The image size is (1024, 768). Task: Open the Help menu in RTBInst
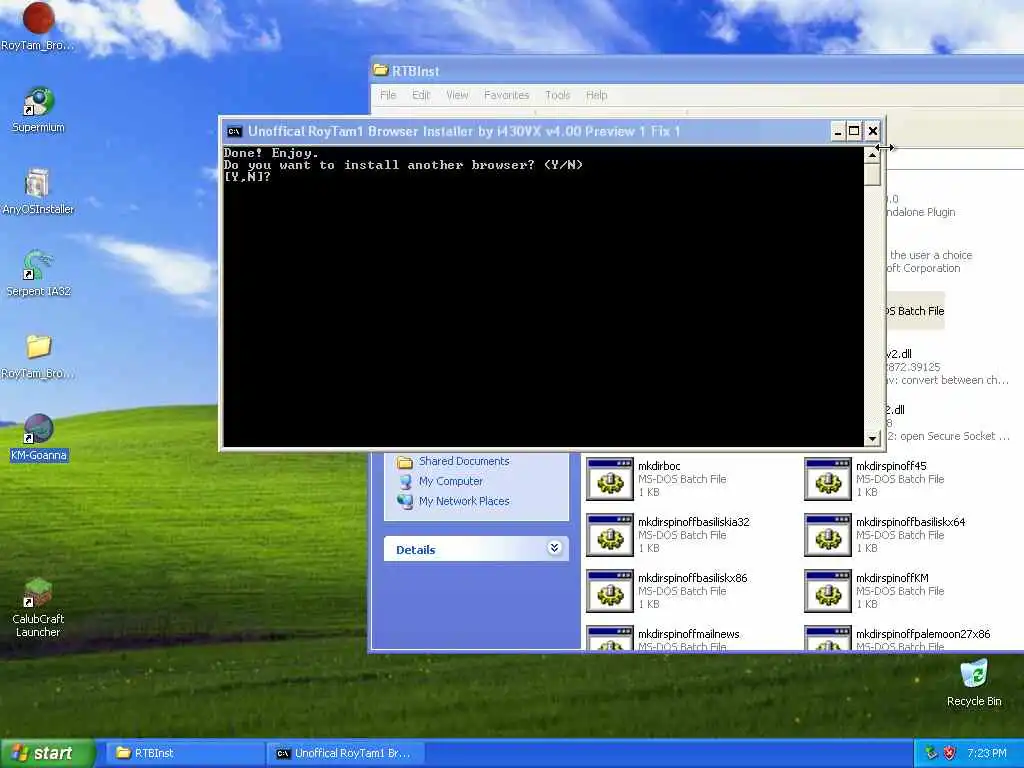click(x=597, y=95)
